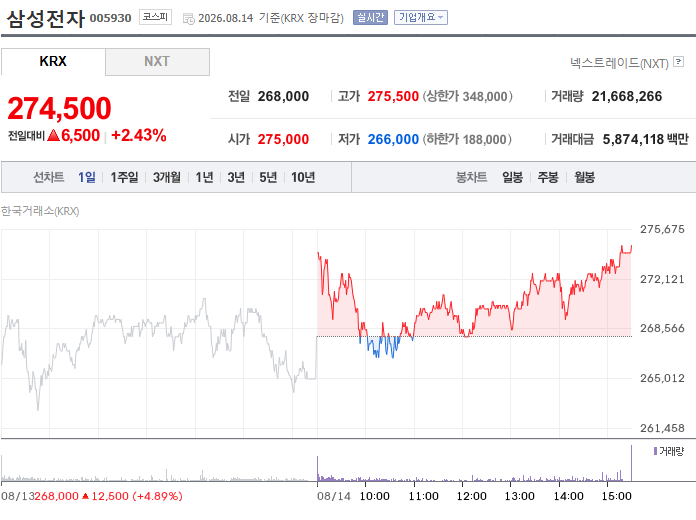
Task: Click the 12:00 time axis label
Action: pyautogui.click(x=471, y=496)
